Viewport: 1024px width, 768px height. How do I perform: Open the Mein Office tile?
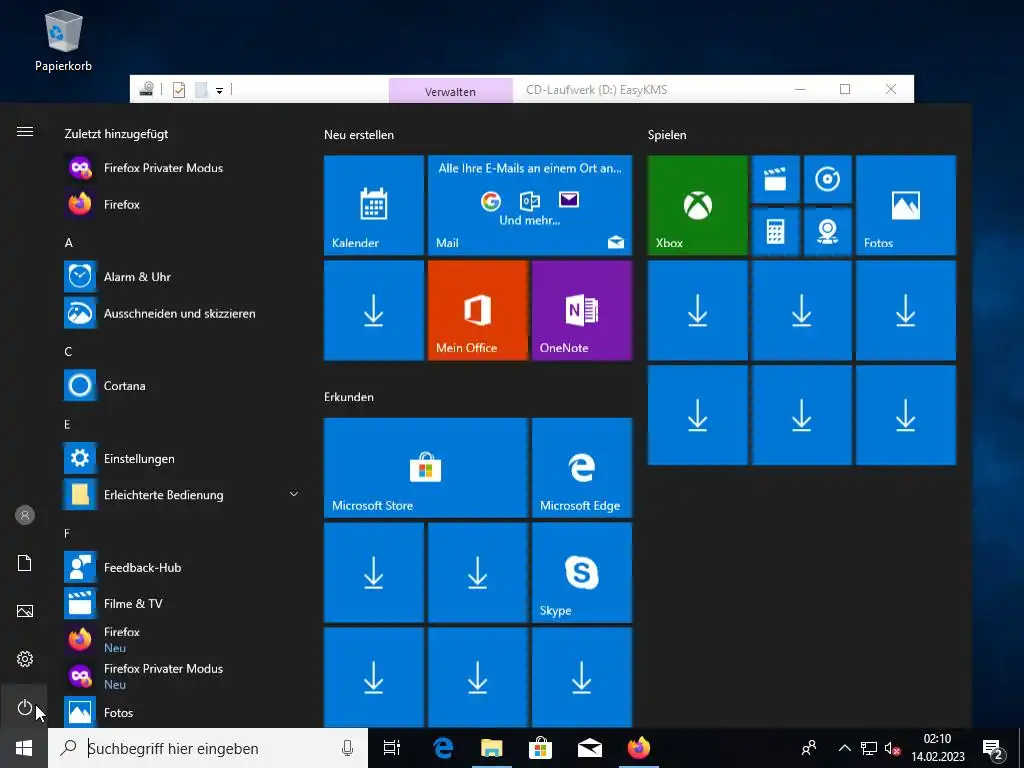click(x=477, y=310)
